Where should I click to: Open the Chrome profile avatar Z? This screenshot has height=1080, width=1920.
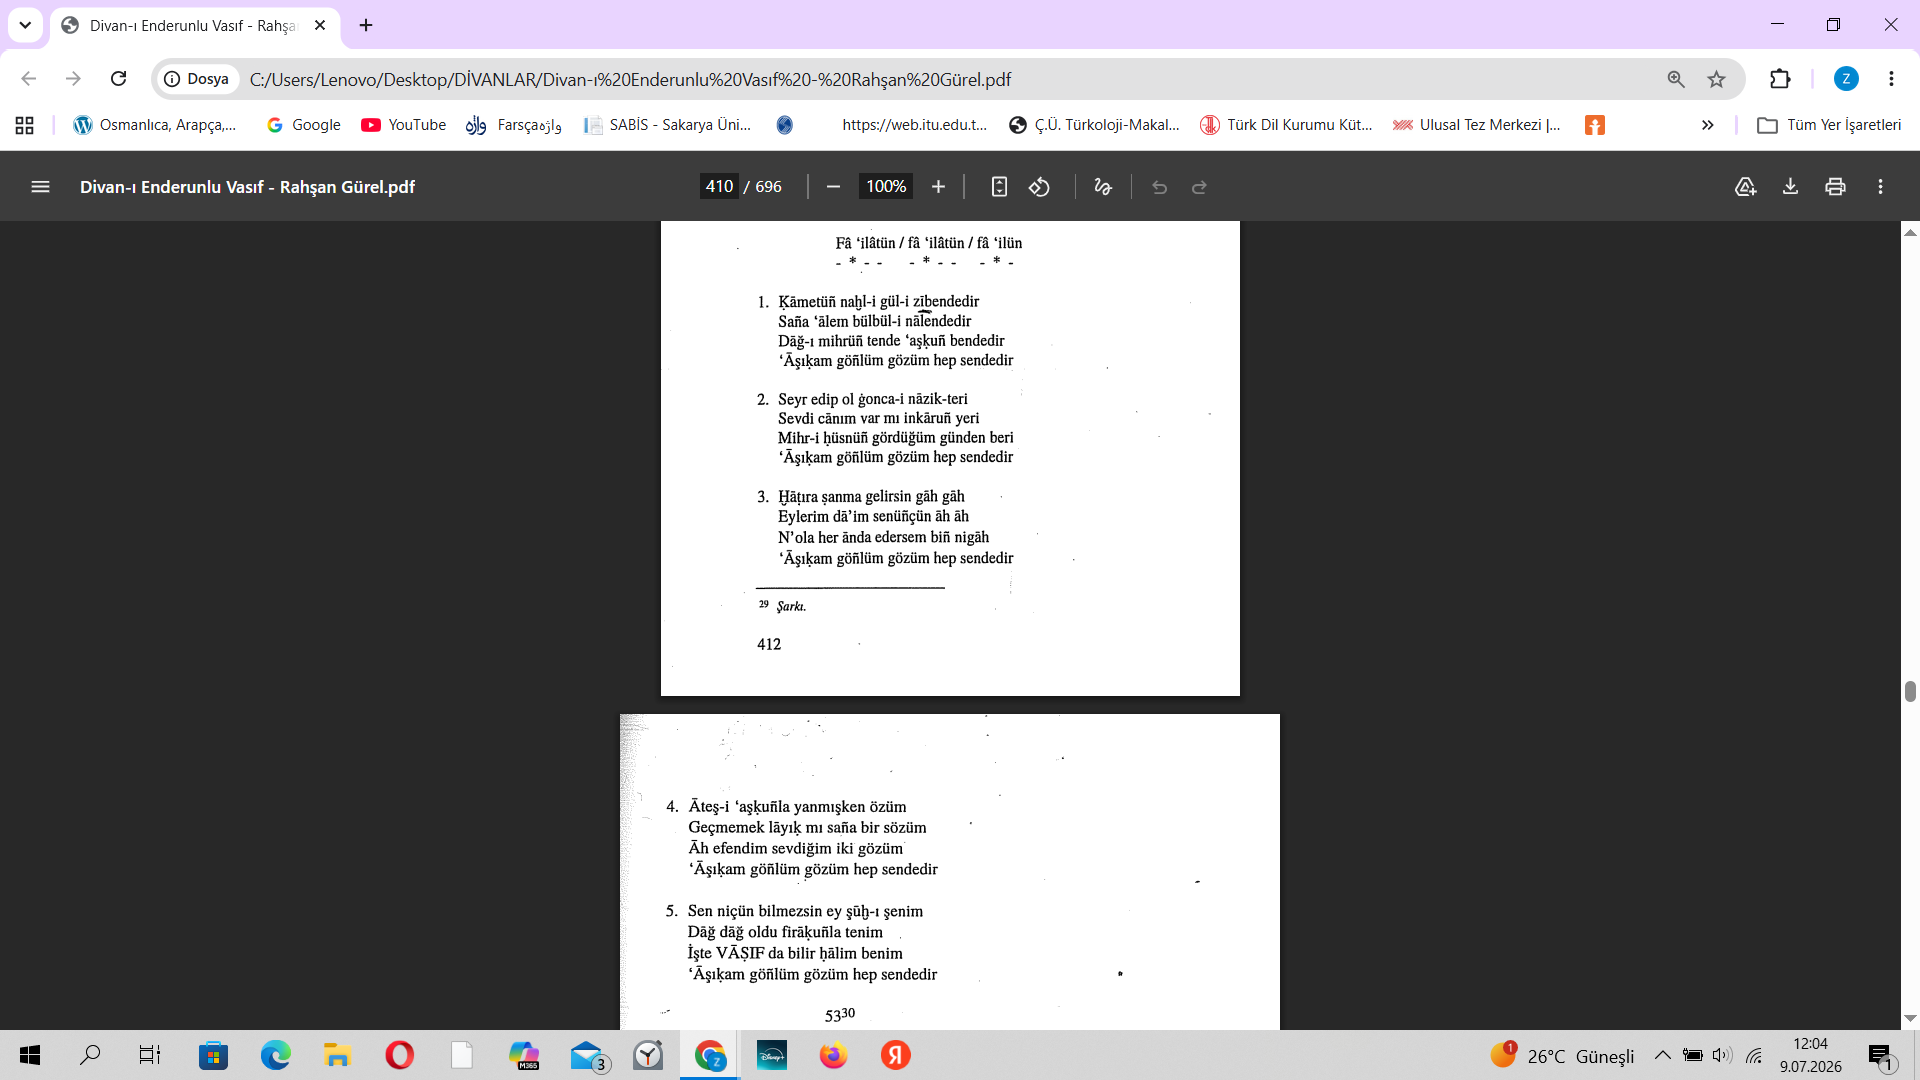[x=1846, y=79]
